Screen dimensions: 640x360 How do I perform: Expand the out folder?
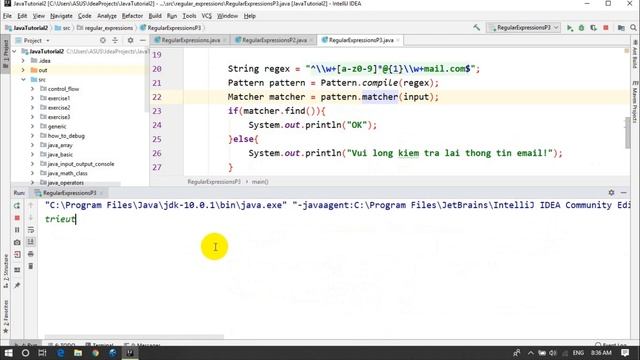click(x=23, y=70)
